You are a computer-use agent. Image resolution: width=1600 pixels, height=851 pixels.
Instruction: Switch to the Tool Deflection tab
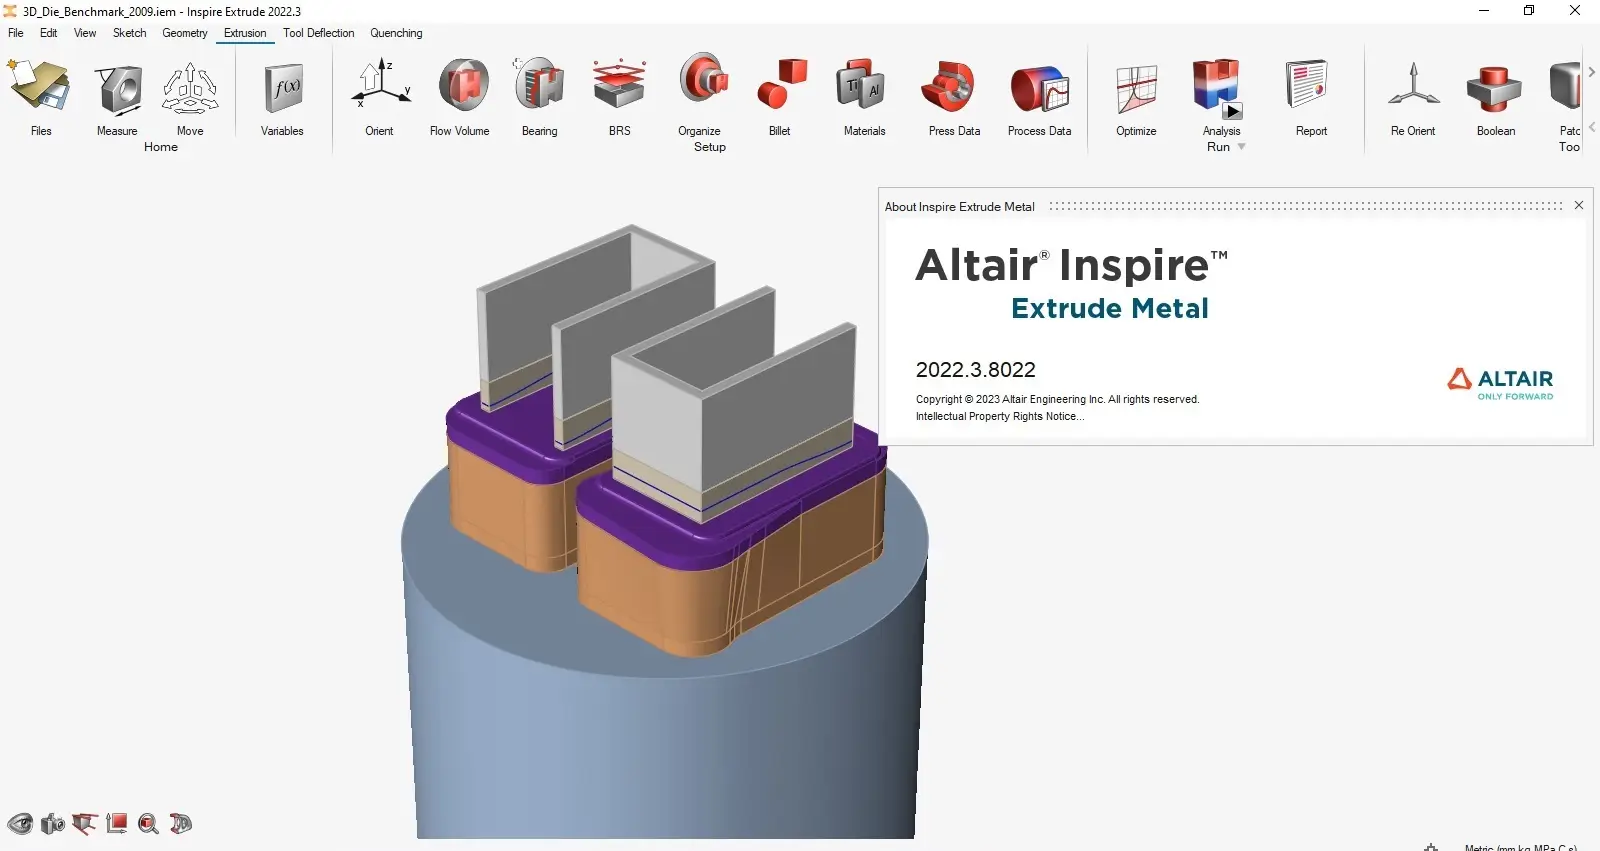(319, 33)
